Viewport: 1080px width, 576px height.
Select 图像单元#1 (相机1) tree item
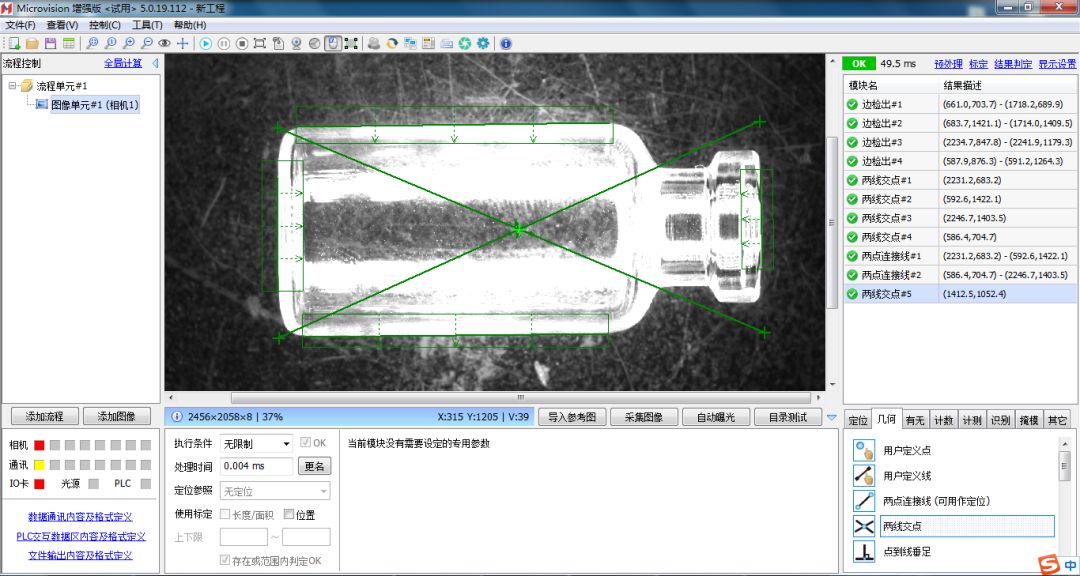click(x=94, y=105)
